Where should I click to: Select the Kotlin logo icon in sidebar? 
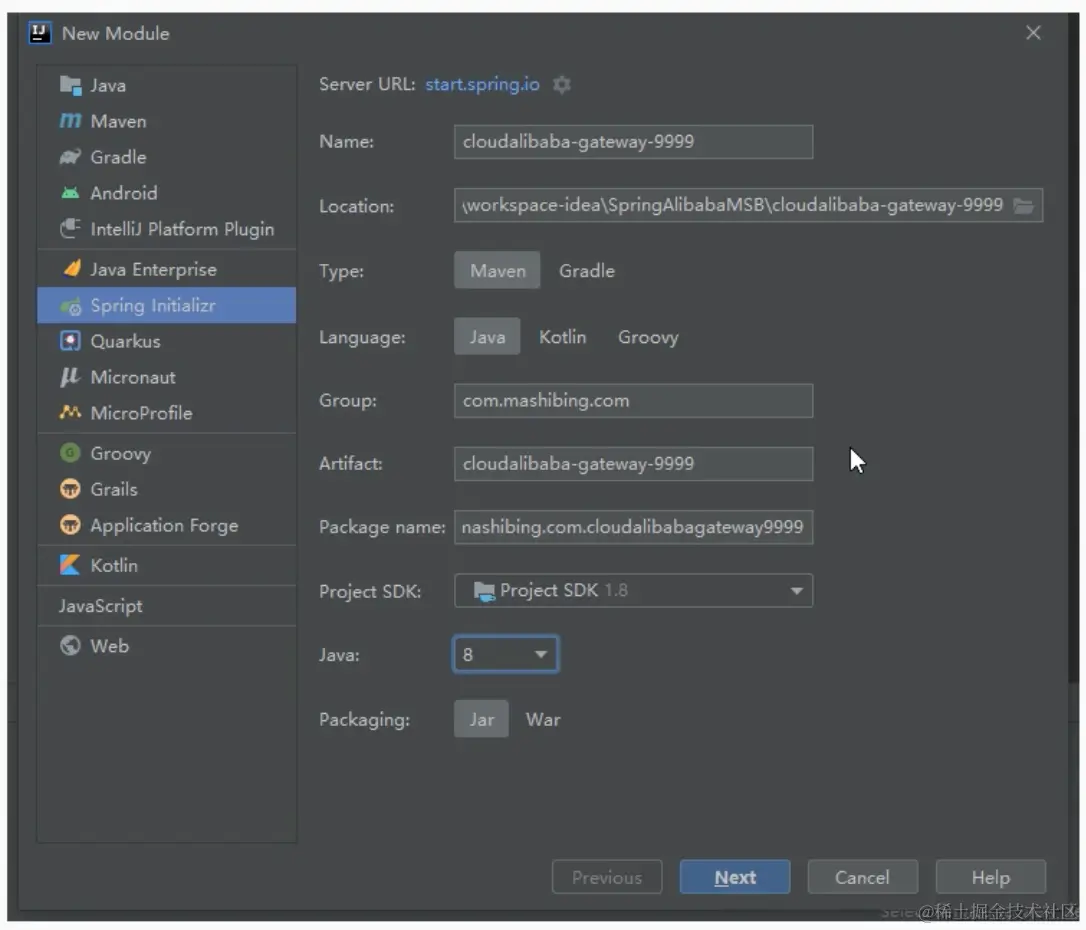point(70,565)
